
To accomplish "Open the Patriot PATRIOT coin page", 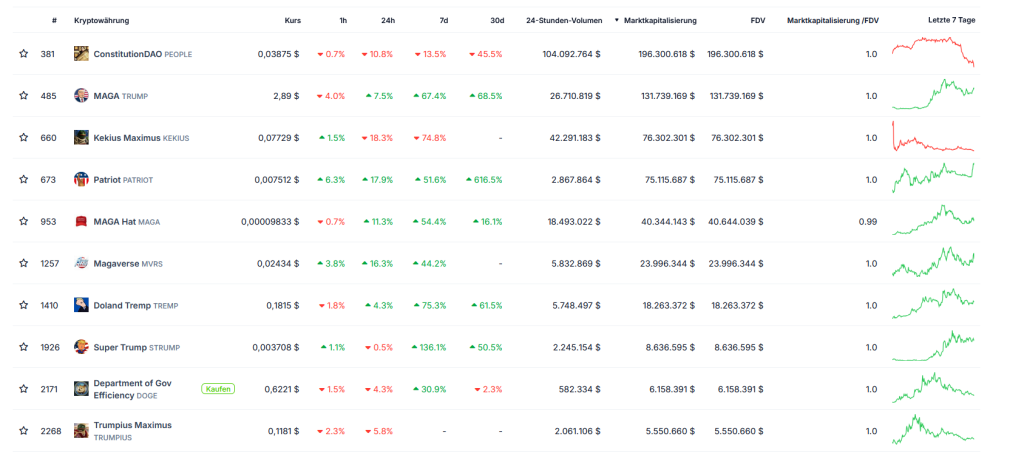I will tap(123, 180).
